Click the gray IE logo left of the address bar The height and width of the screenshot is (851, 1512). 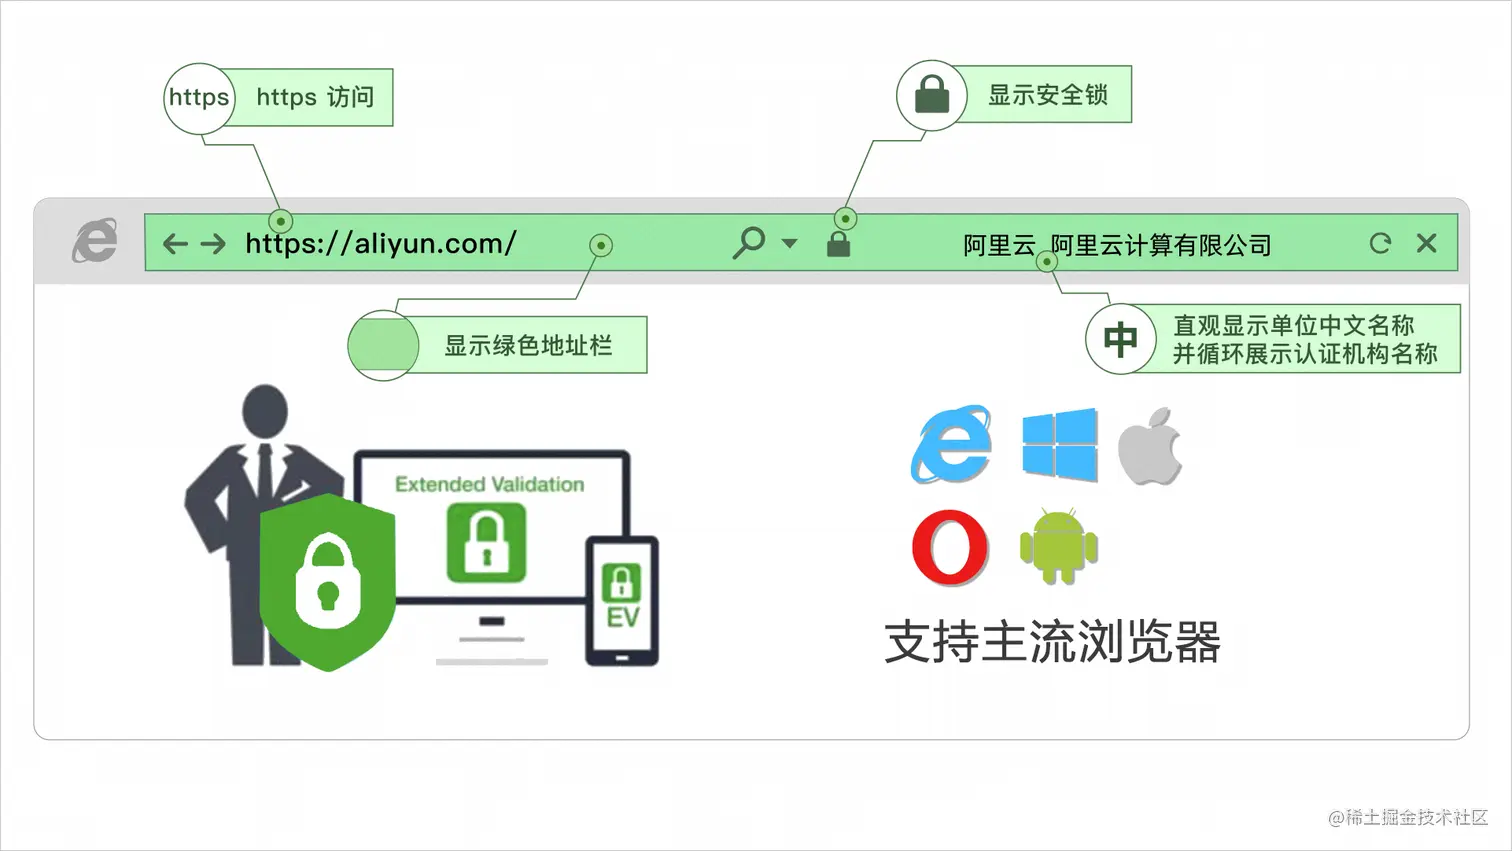95,241
